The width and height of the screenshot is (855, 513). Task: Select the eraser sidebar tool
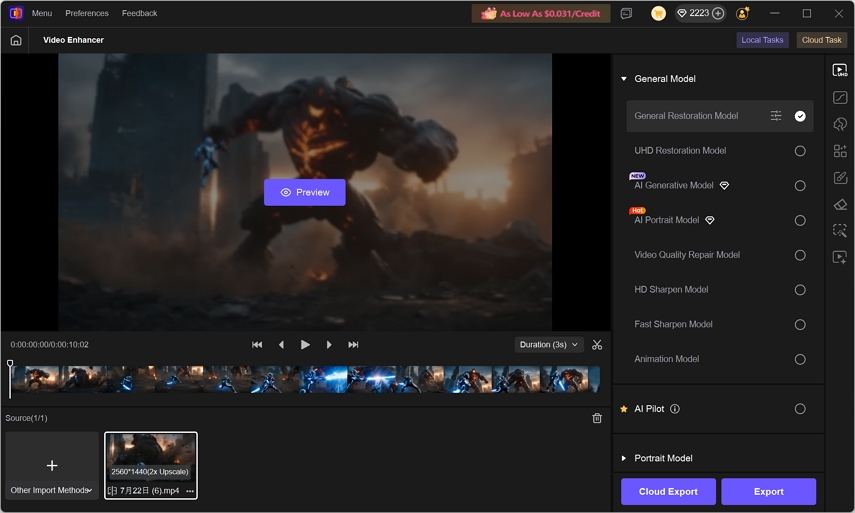(x=840, y=204)
